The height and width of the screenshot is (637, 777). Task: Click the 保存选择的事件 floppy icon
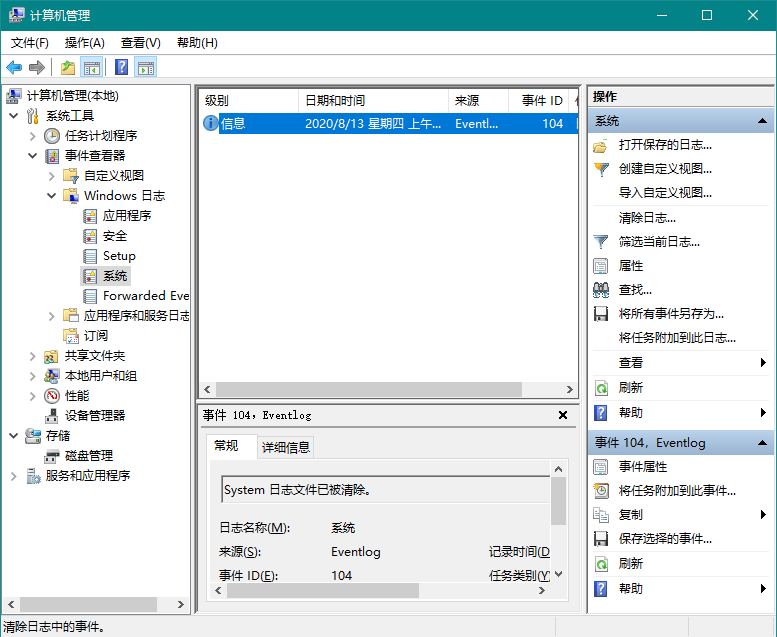coord(601,539)
